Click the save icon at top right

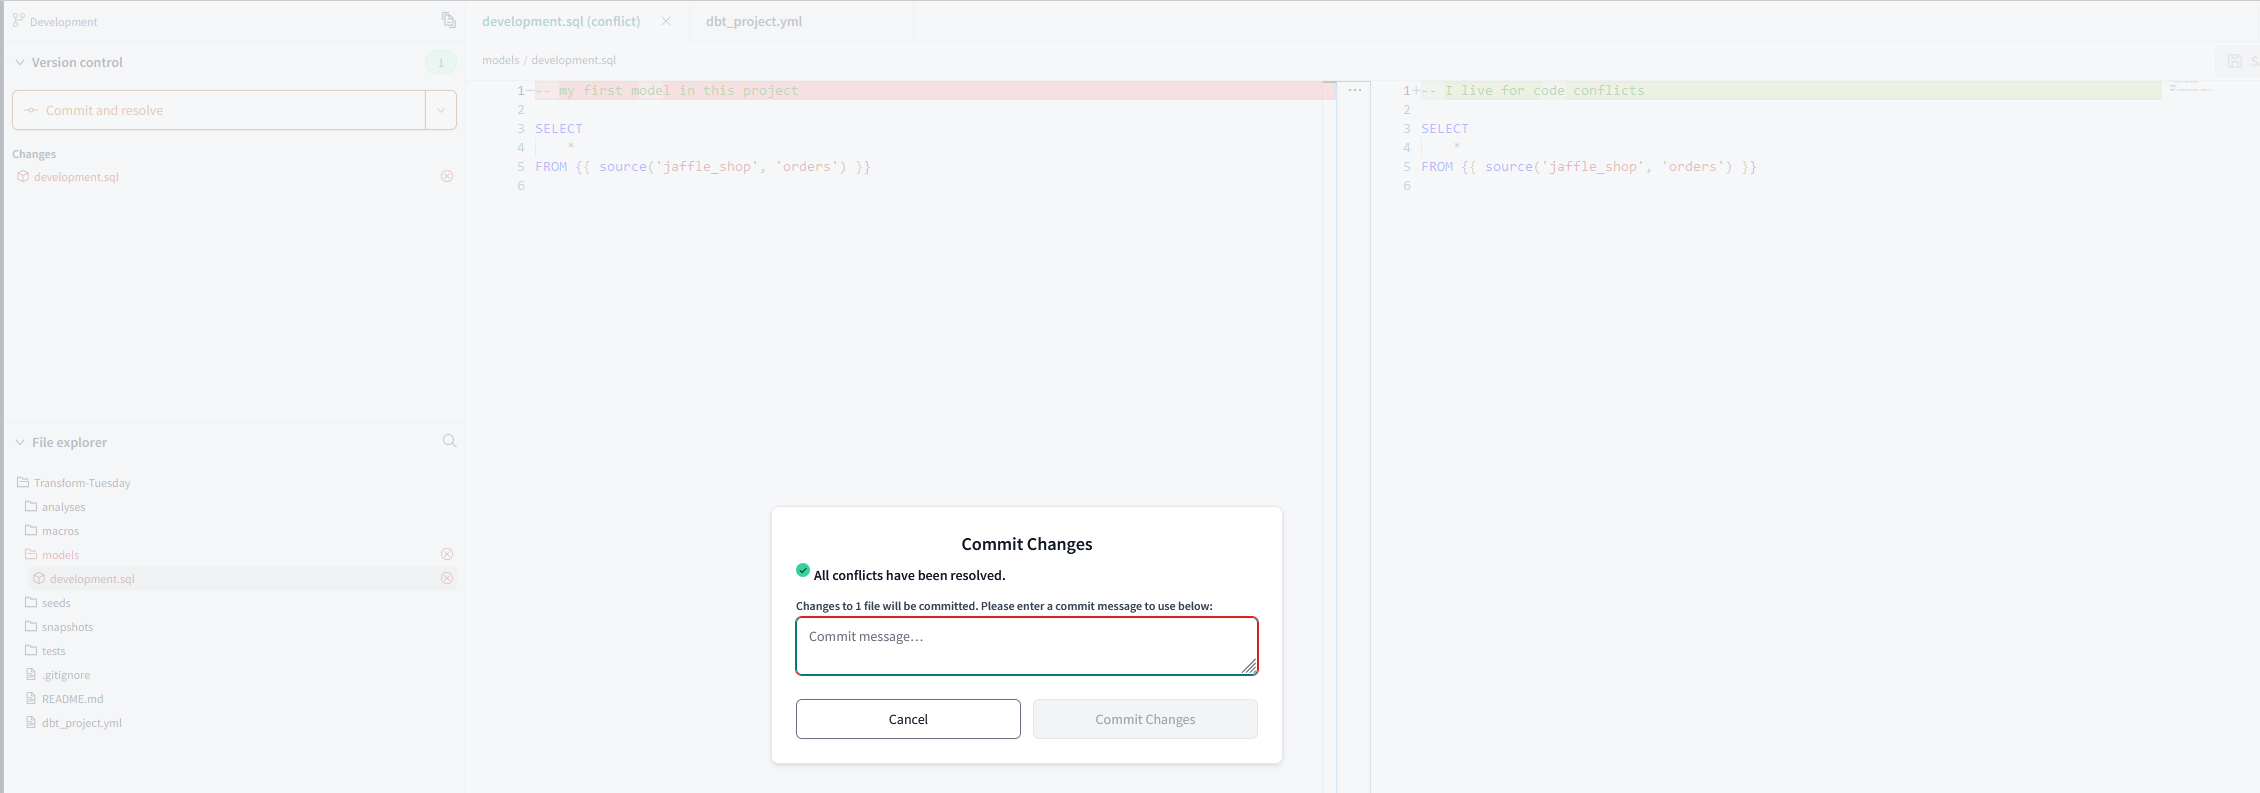point(2234,61)
